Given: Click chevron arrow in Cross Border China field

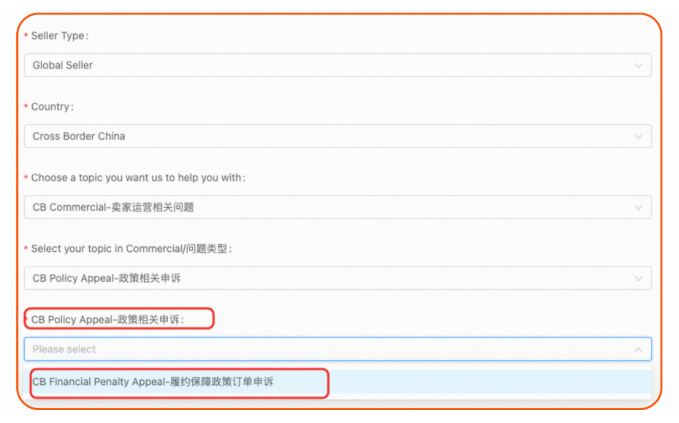Looking at the screenshot, I should pyautogui.click(x=638, y=137).
